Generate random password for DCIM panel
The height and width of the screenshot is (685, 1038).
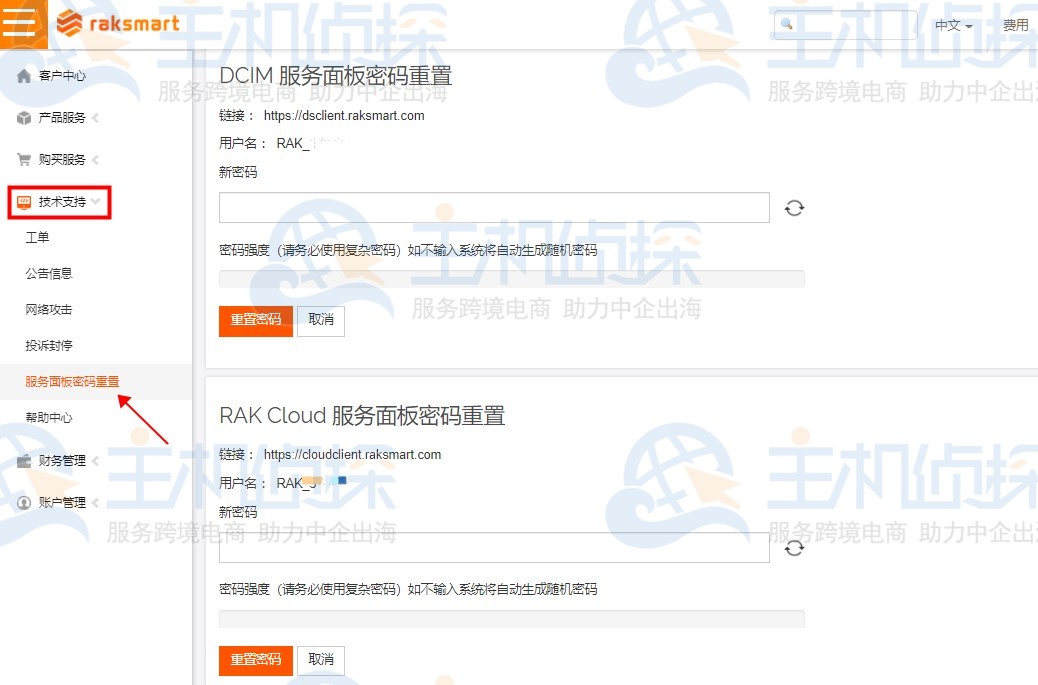[793, 207]
